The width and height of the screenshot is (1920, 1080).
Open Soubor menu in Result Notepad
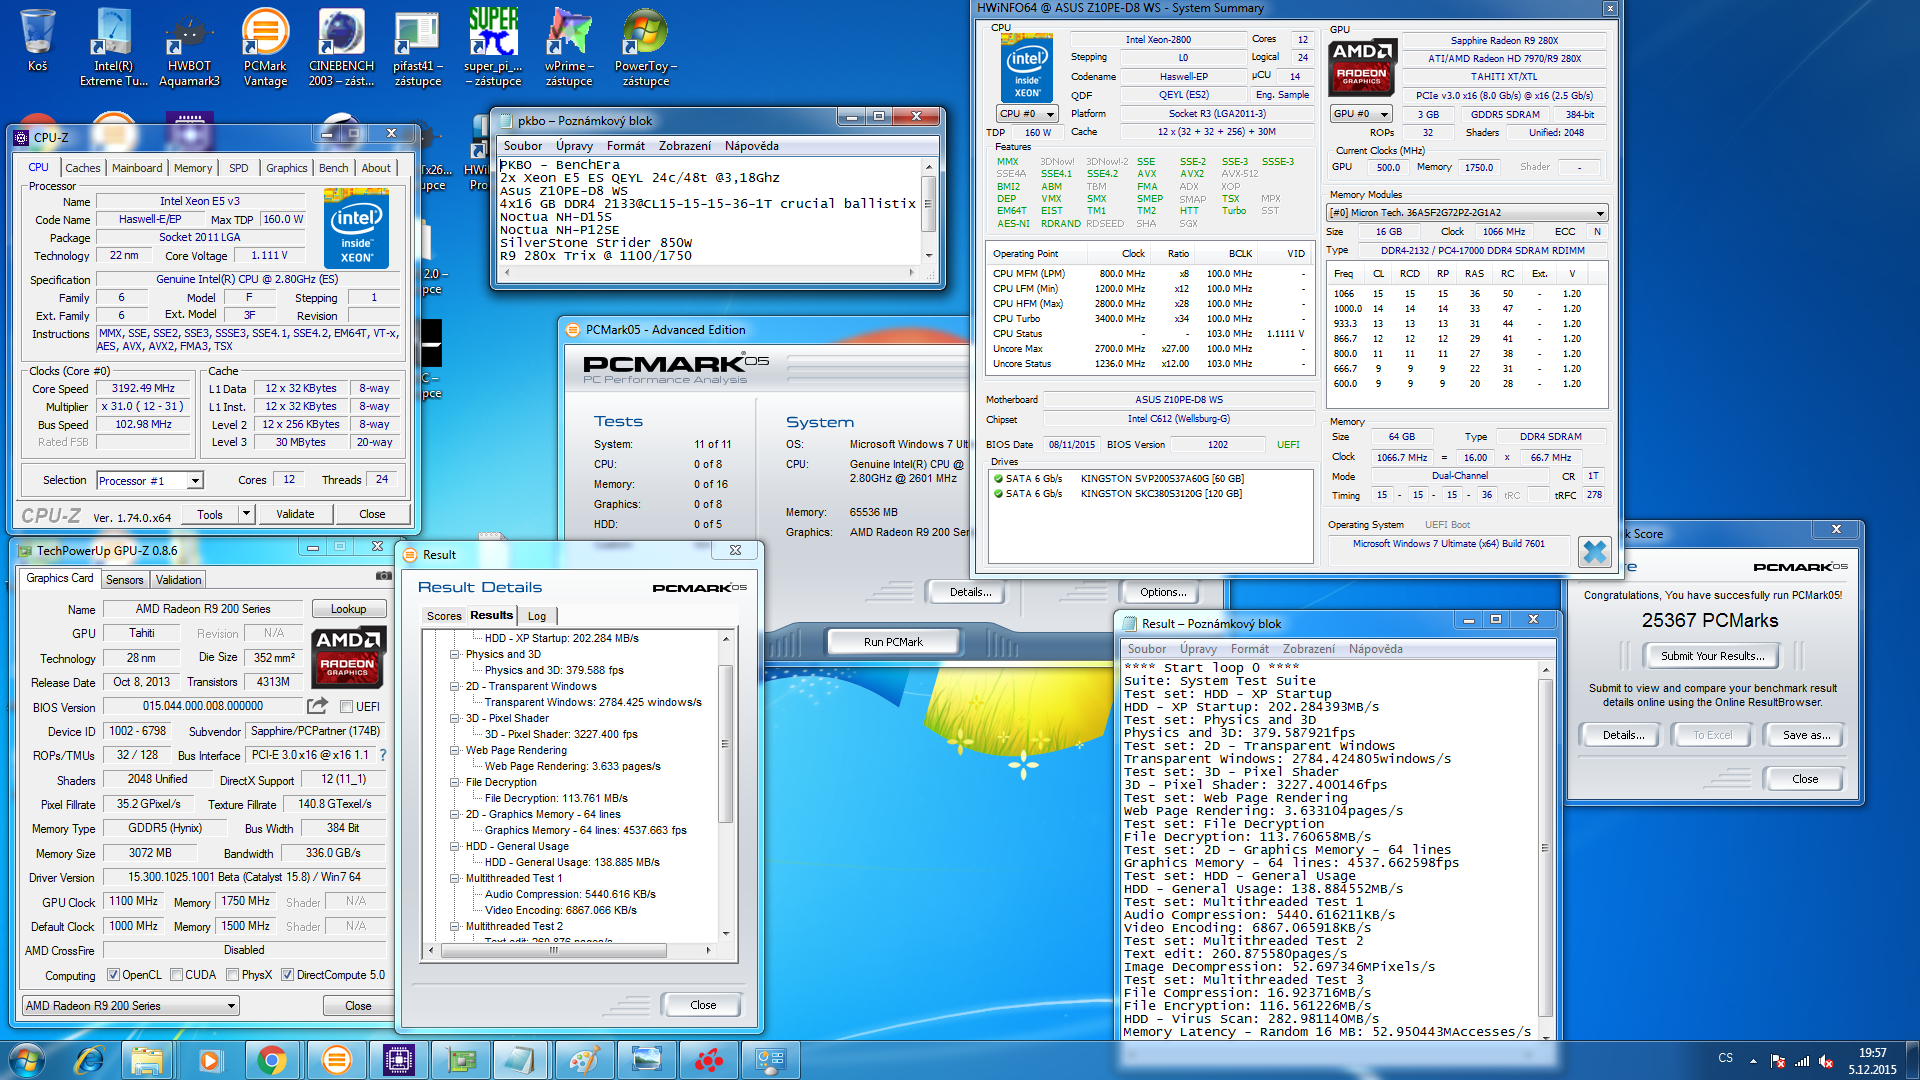click(1147, 649)
